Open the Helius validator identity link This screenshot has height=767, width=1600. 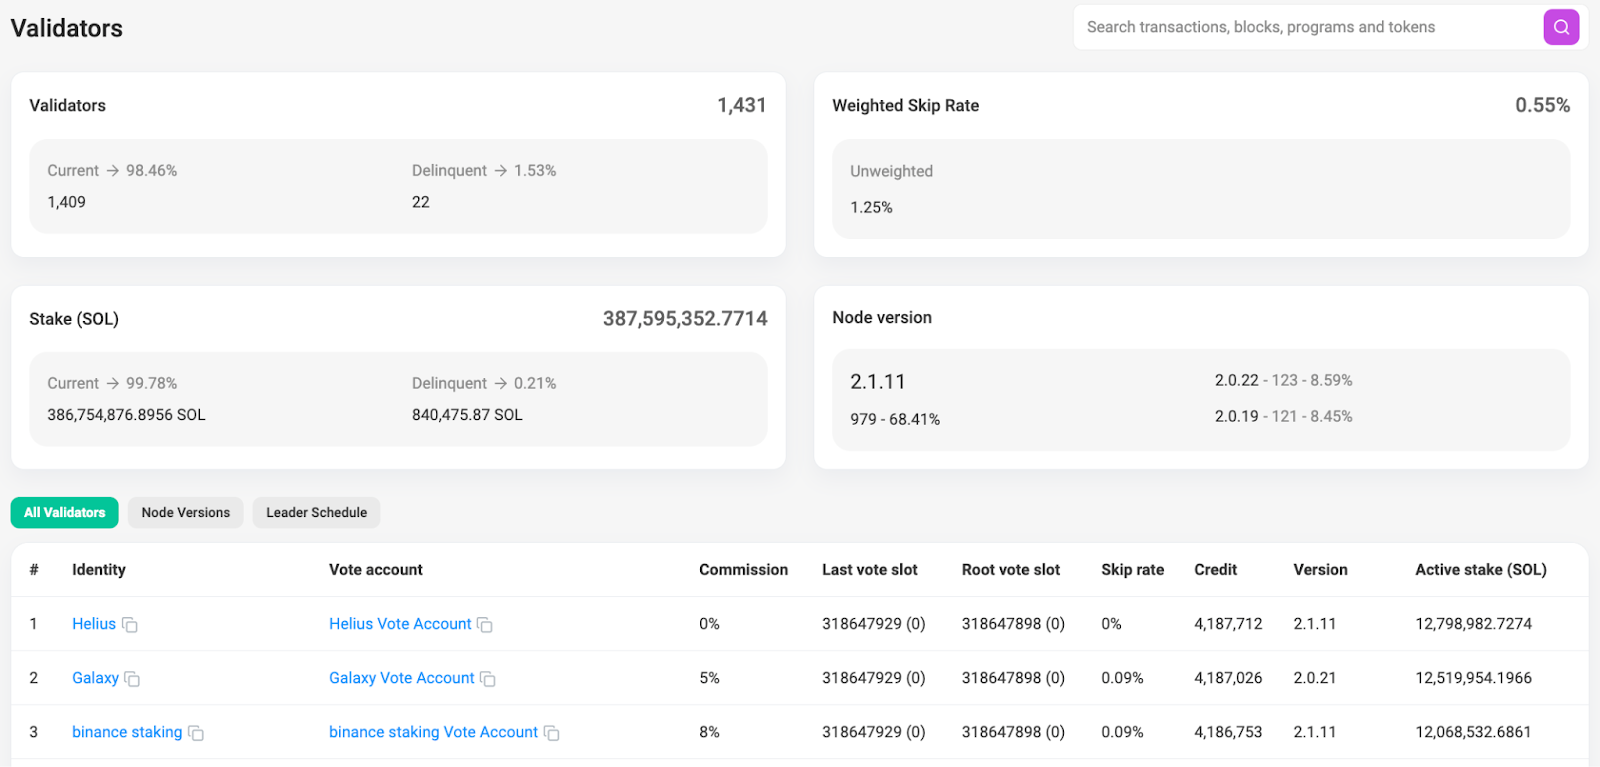click(x=94, y=624)
